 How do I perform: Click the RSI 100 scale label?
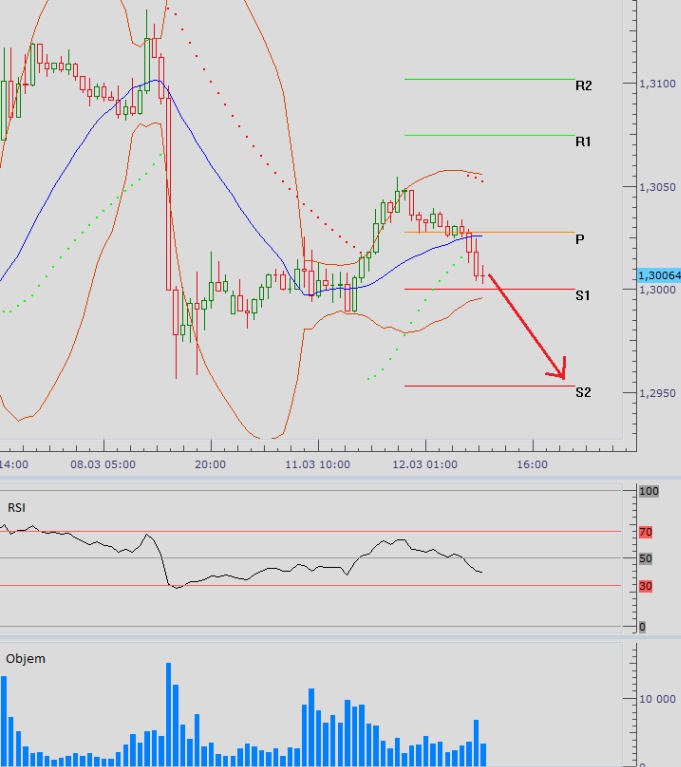click(649, 491)
